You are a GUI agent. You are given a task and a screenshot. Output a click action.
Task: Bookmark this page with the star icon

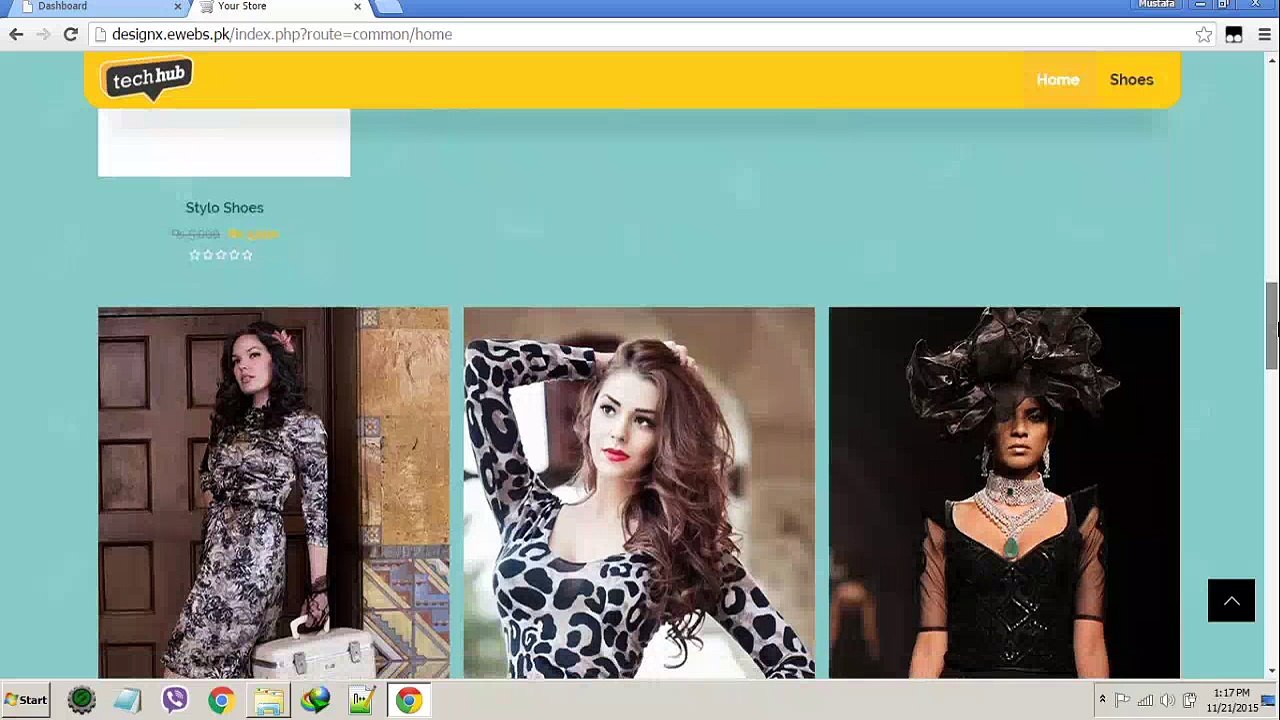point(1204,35)
